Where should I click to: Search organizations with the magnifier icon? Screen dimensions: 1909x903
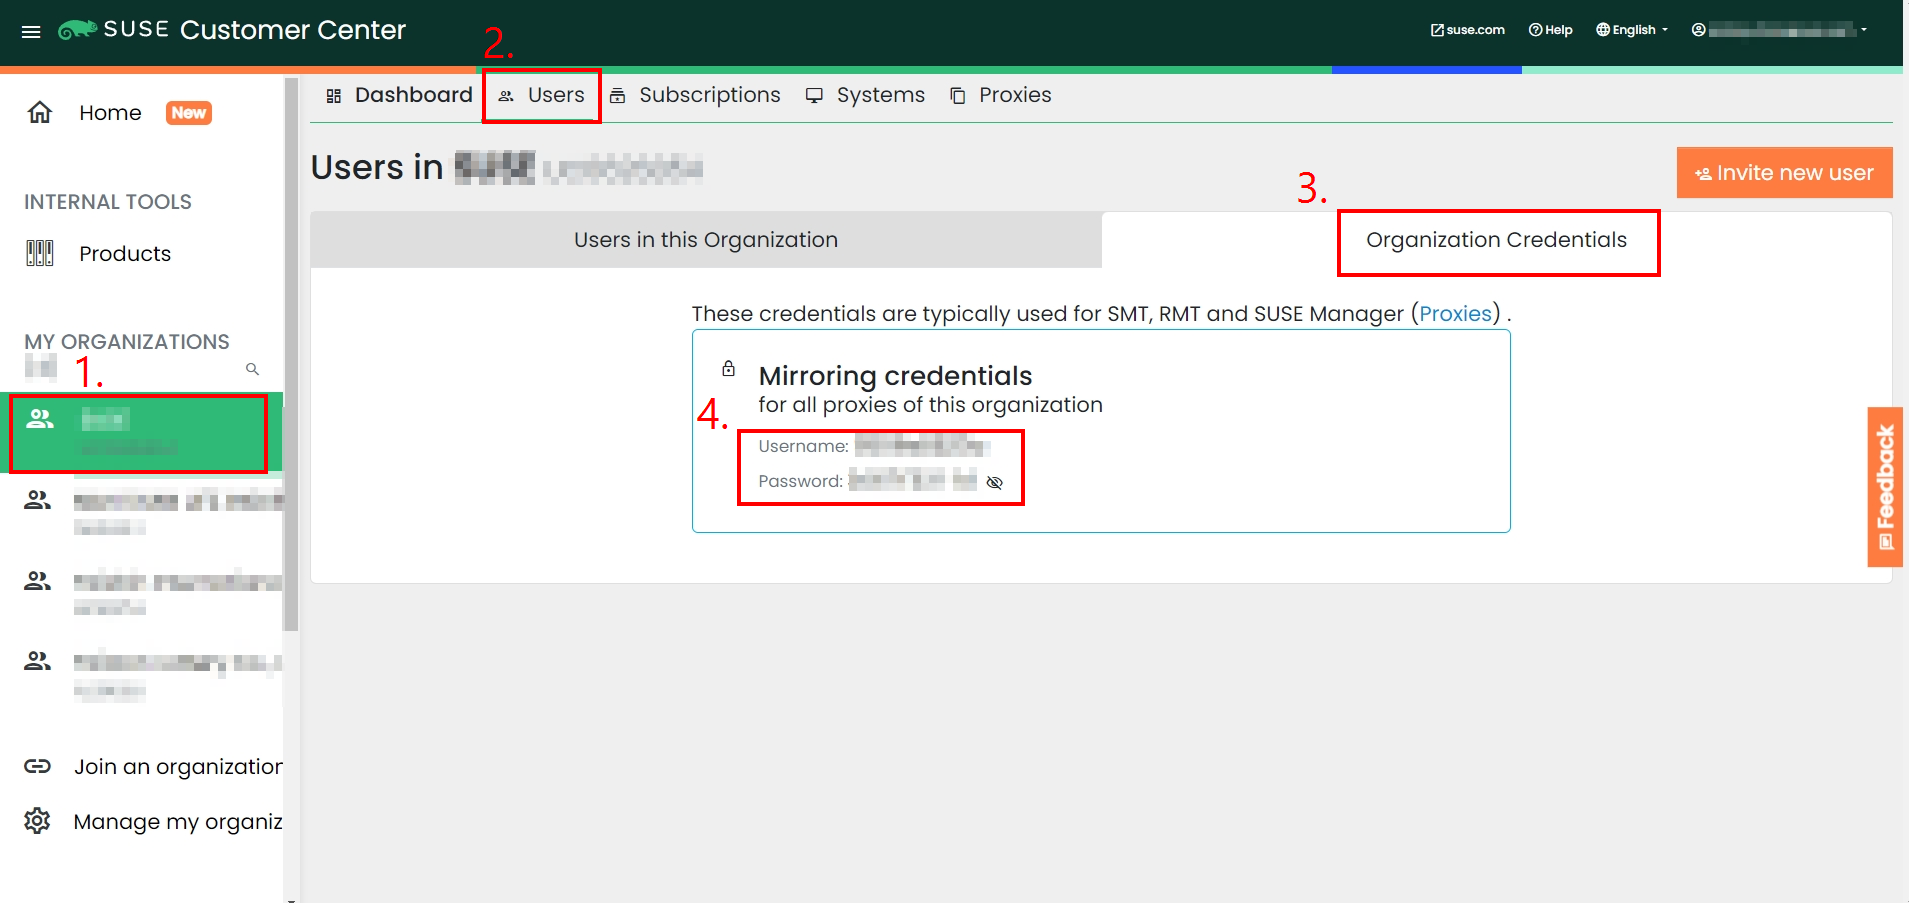click(252, 369)
